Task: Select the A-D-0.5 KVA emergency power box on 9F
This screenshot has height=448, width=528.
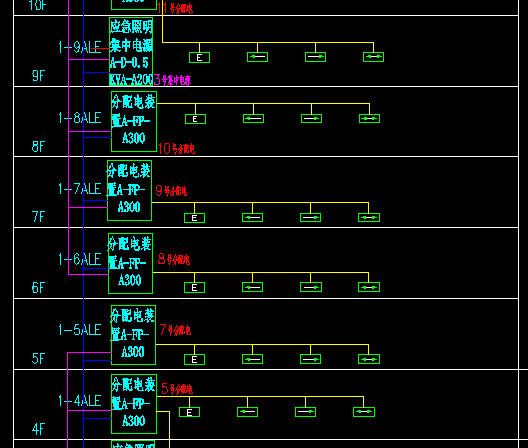Action: (131, 52)
